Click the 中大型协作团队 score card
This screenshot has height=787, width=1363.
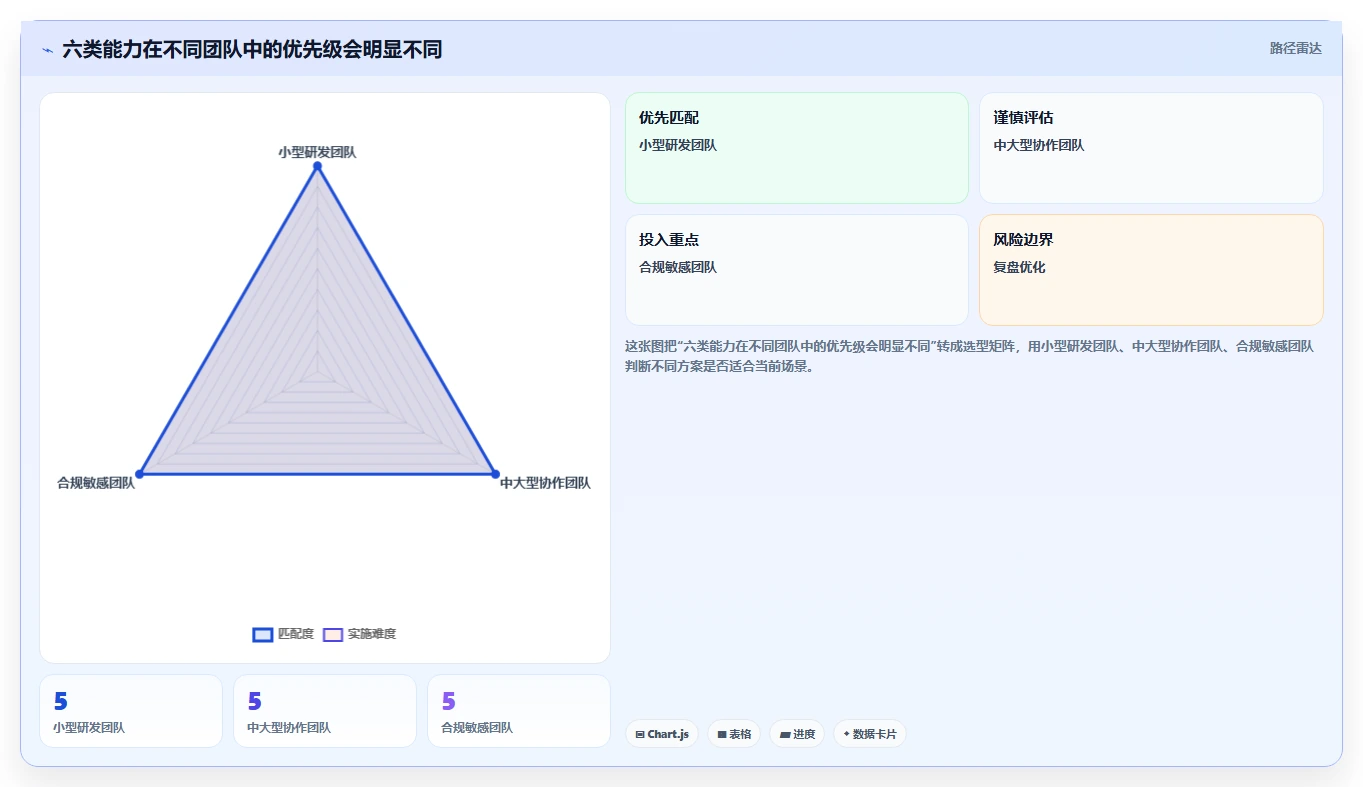click(x=325, y=711)
